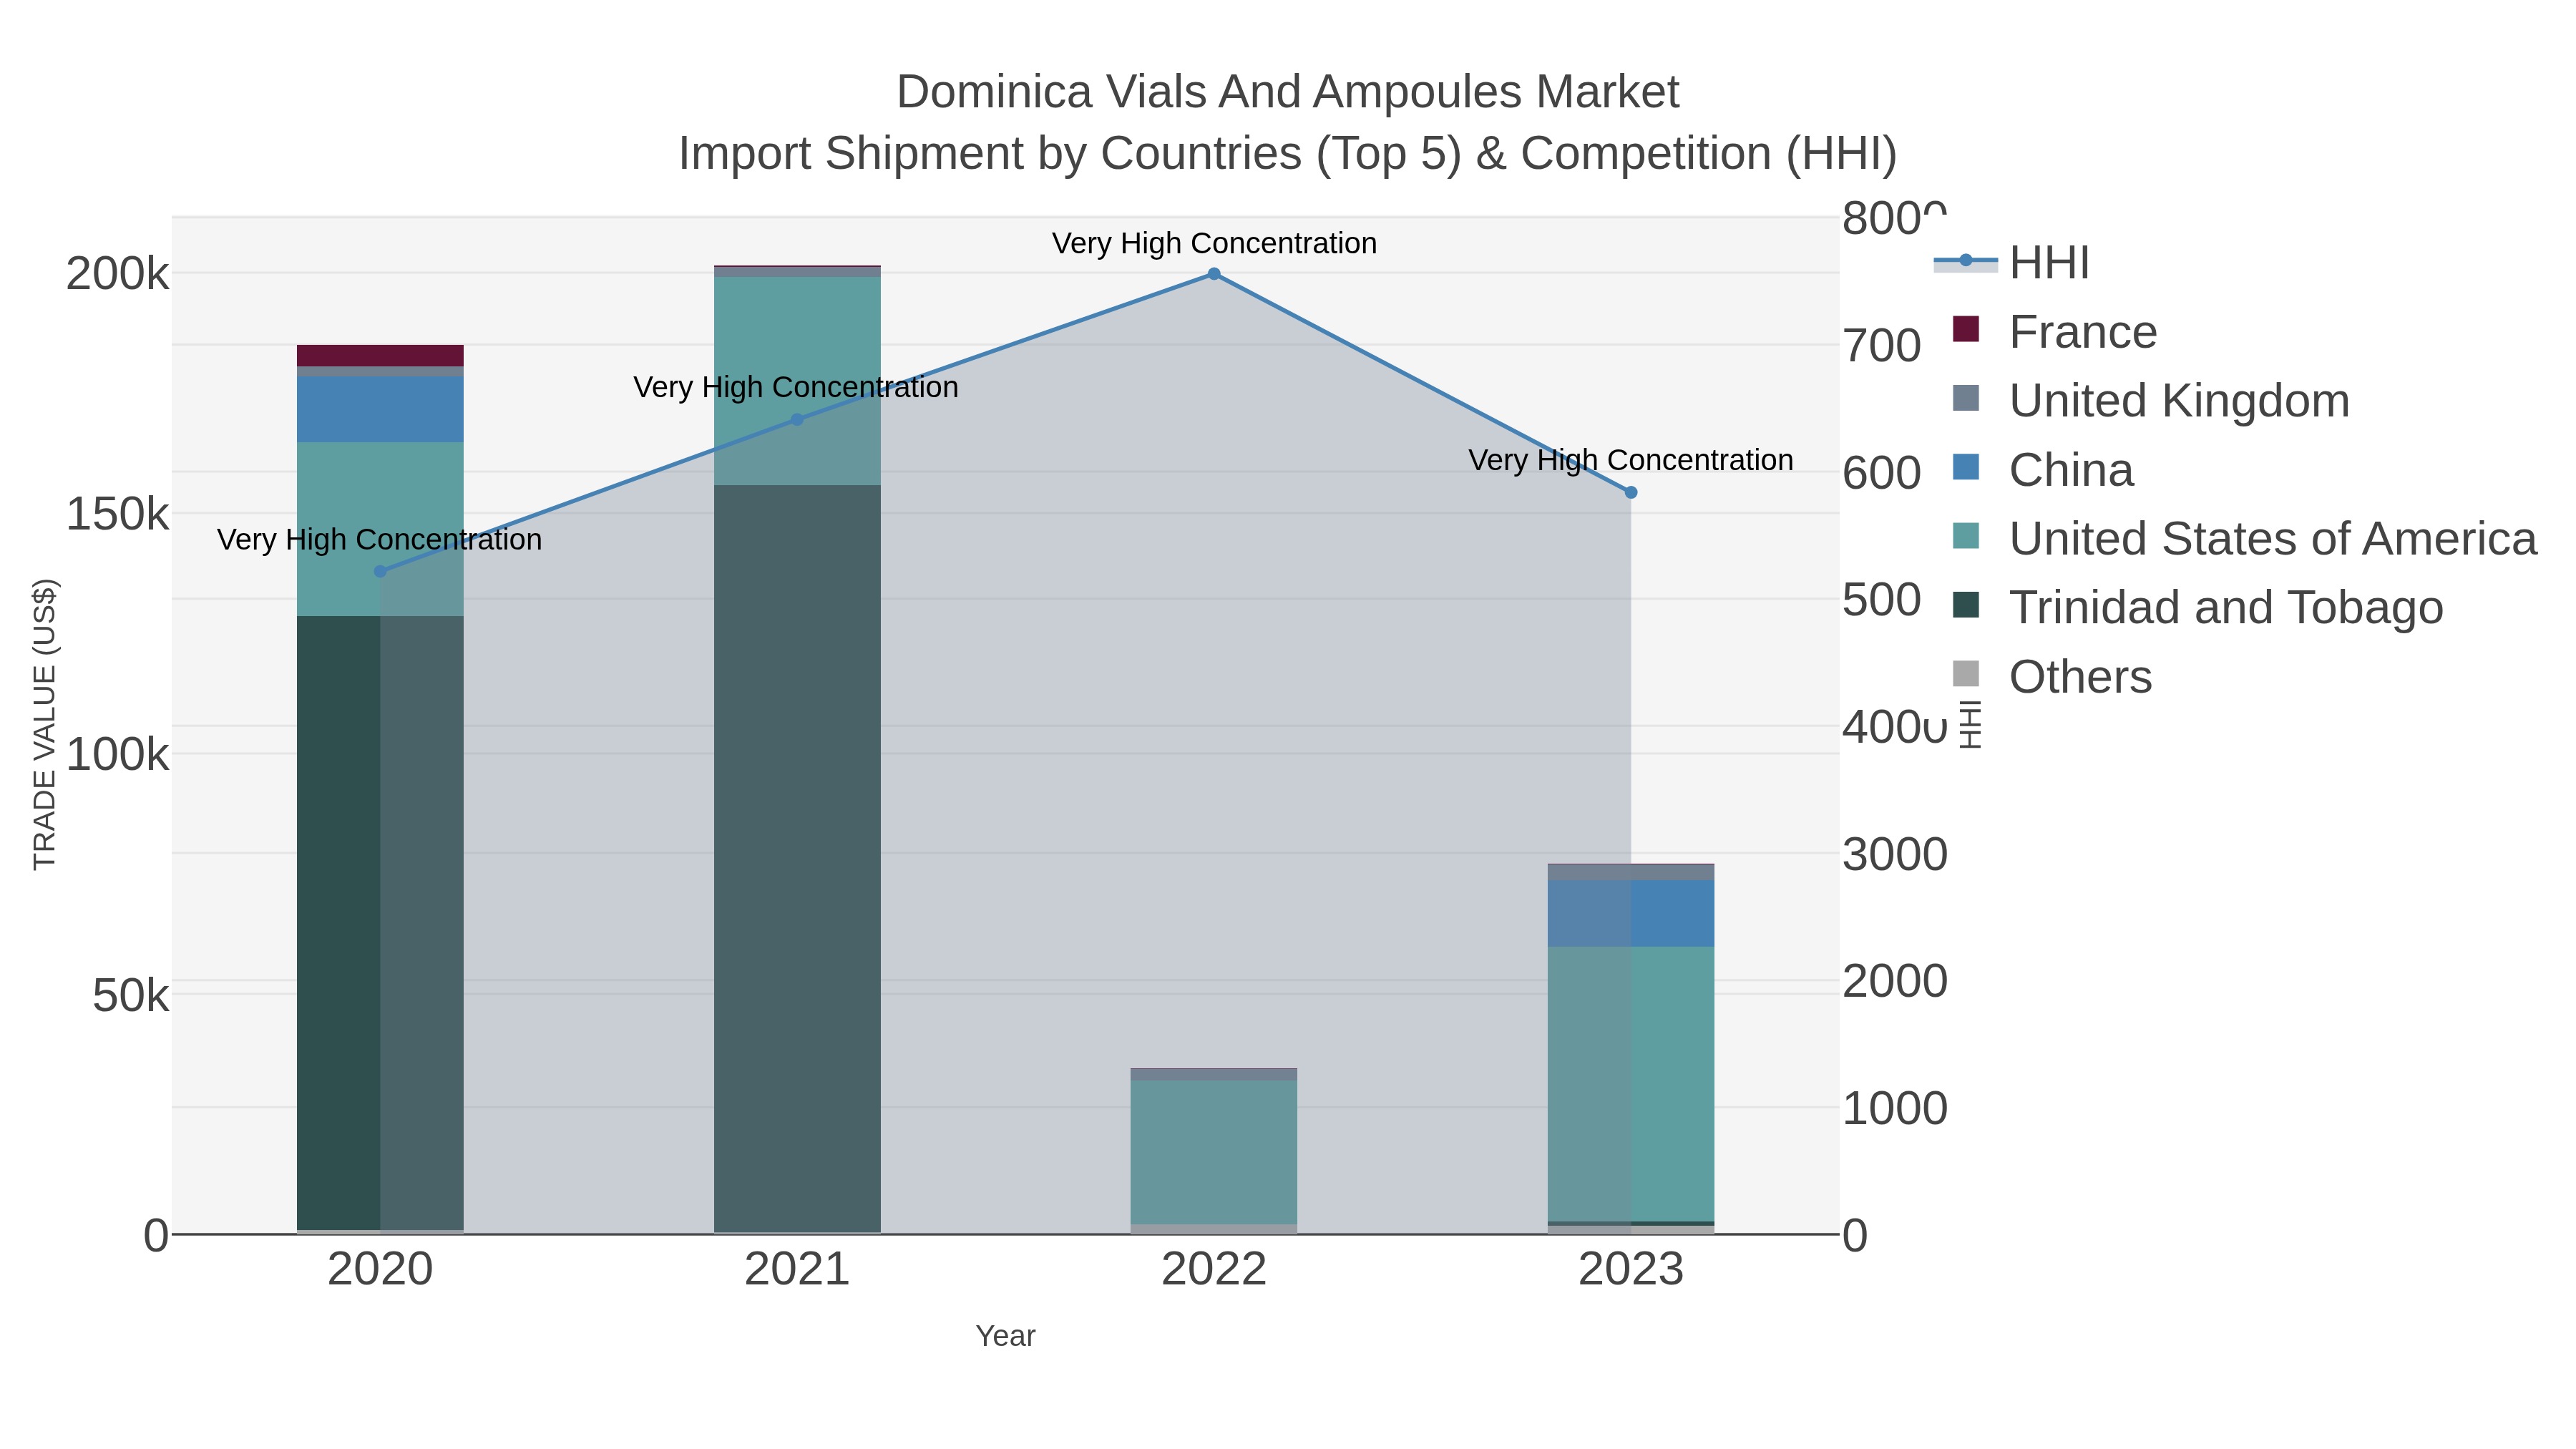Toggle Trinidad and Tobago legend entry
This screenshot has width=2576, height=1449.
coord(2198,608)
